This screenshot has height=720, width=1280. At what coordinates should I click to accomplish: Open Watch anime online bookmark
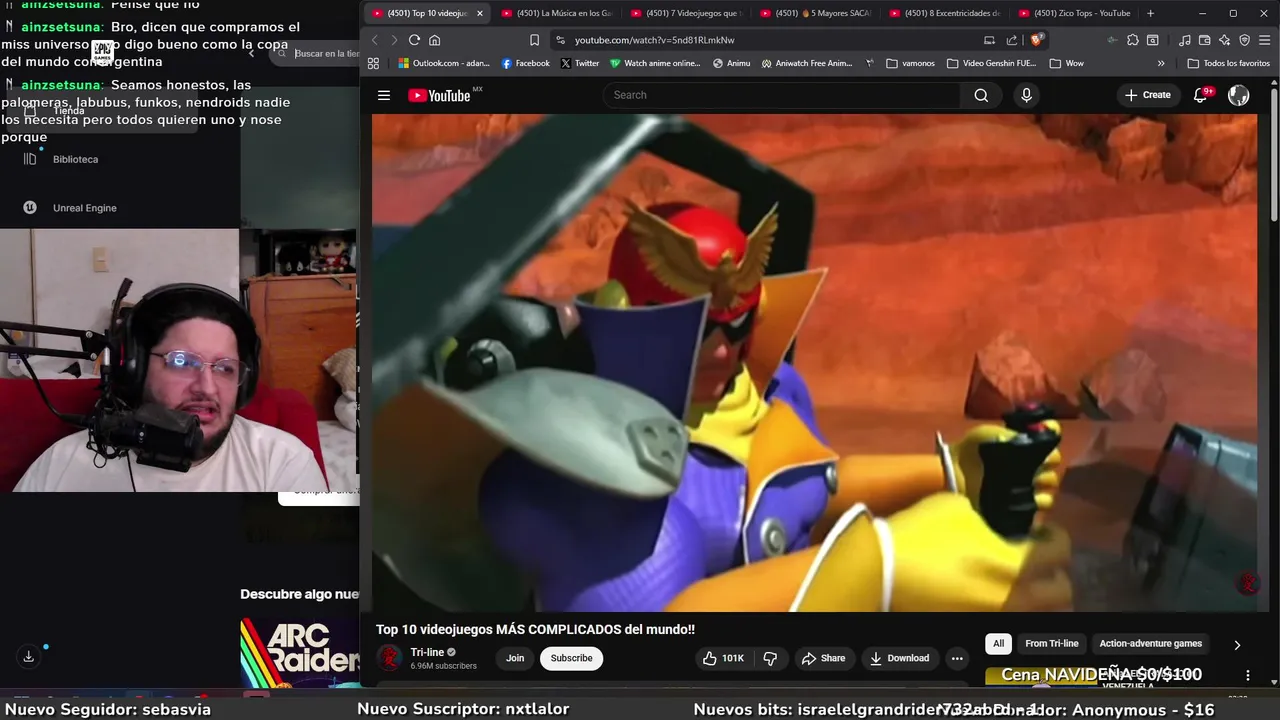[x=655, y=63]
